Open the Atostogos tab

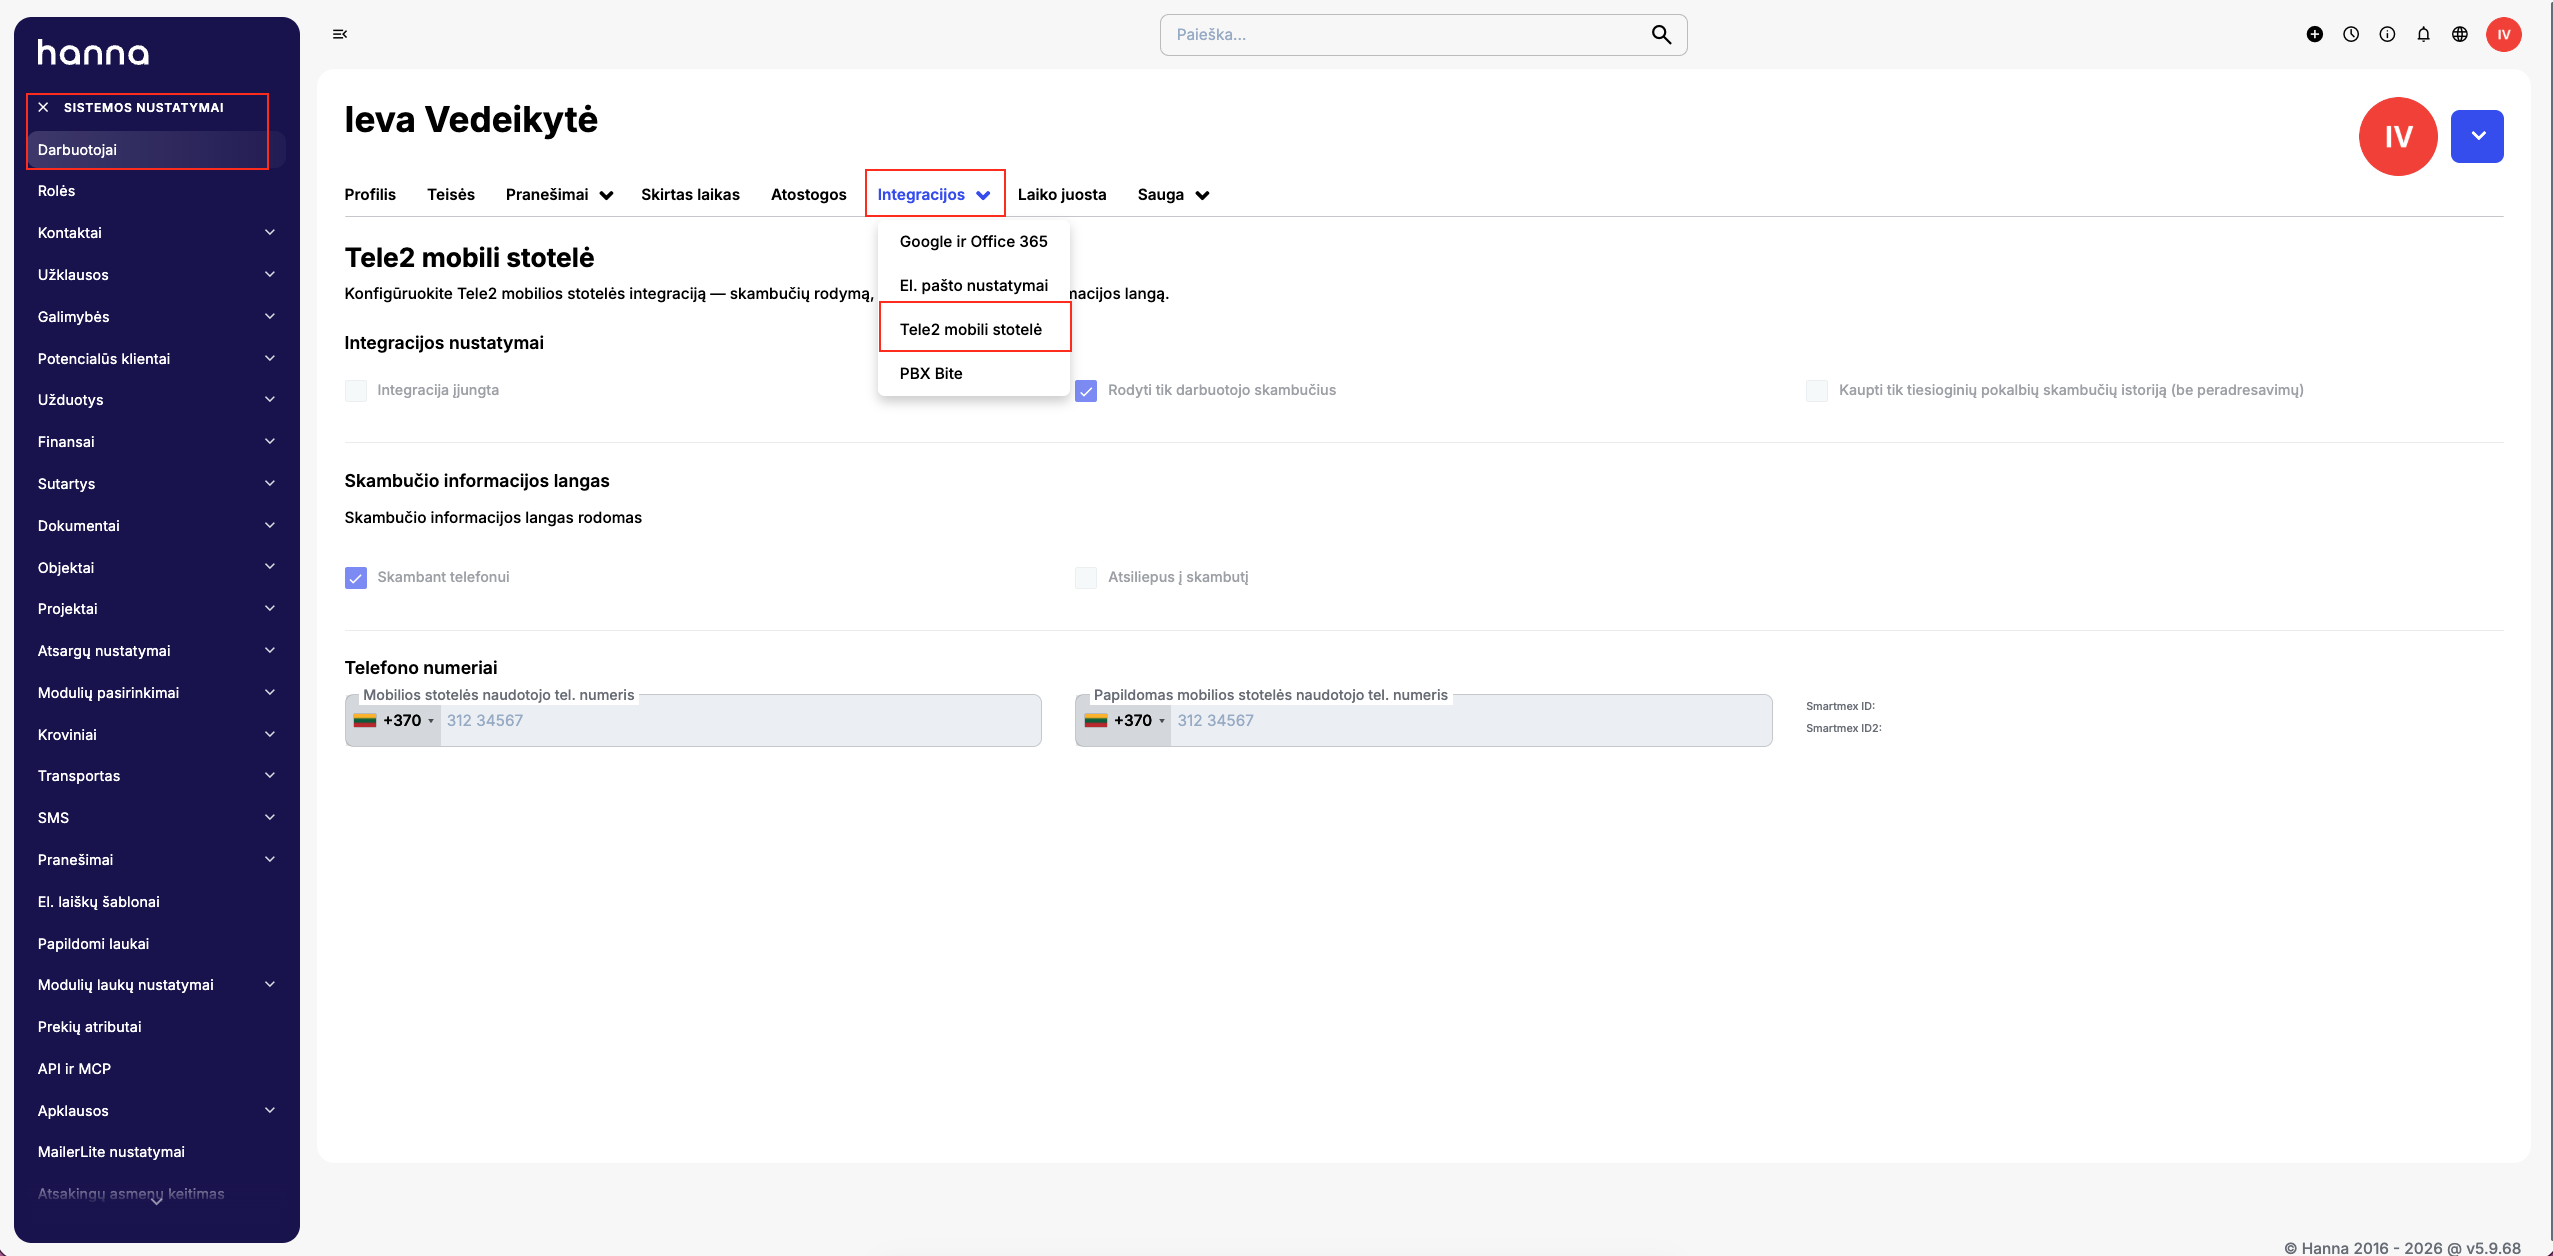[x=808, y=194]
